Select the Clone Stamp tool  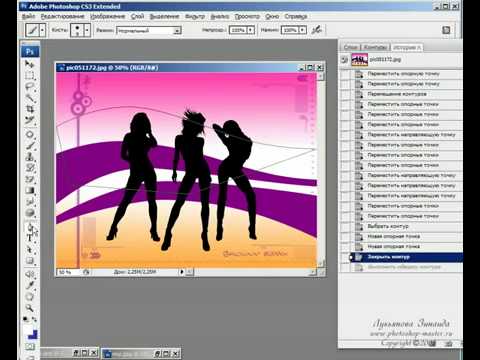point(30,157)
